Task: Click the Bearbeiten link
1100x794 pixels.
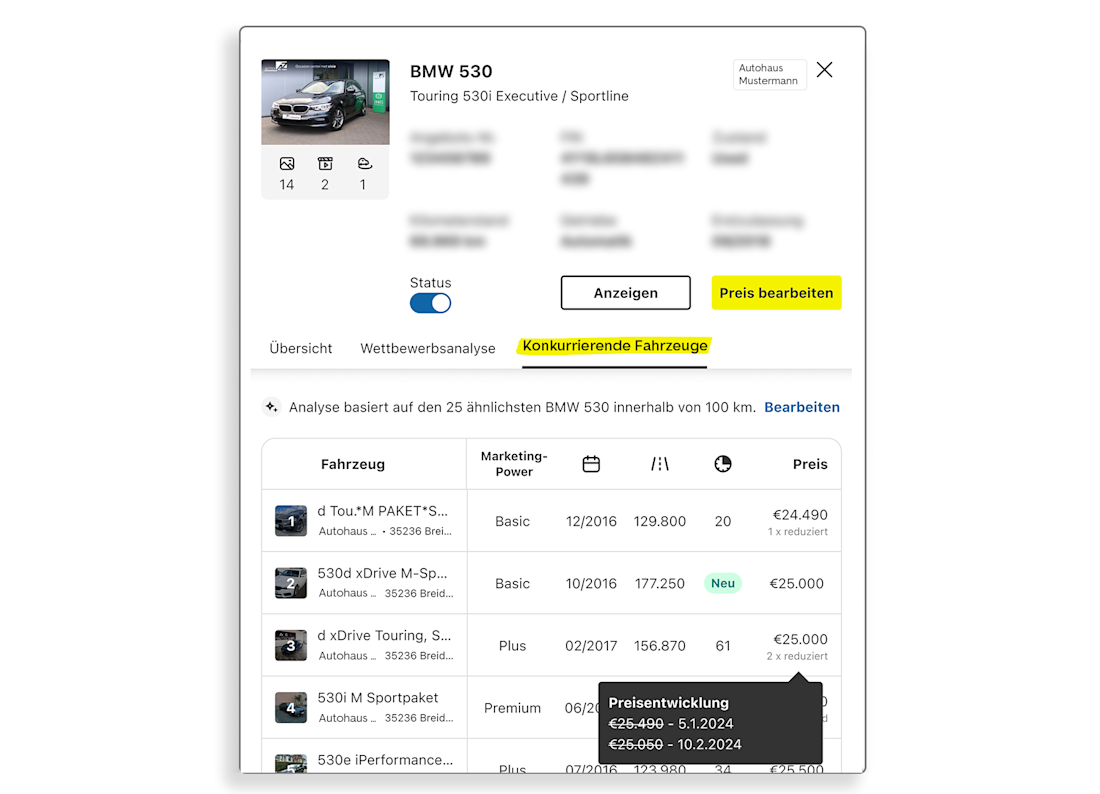Action: click(802, 407)
